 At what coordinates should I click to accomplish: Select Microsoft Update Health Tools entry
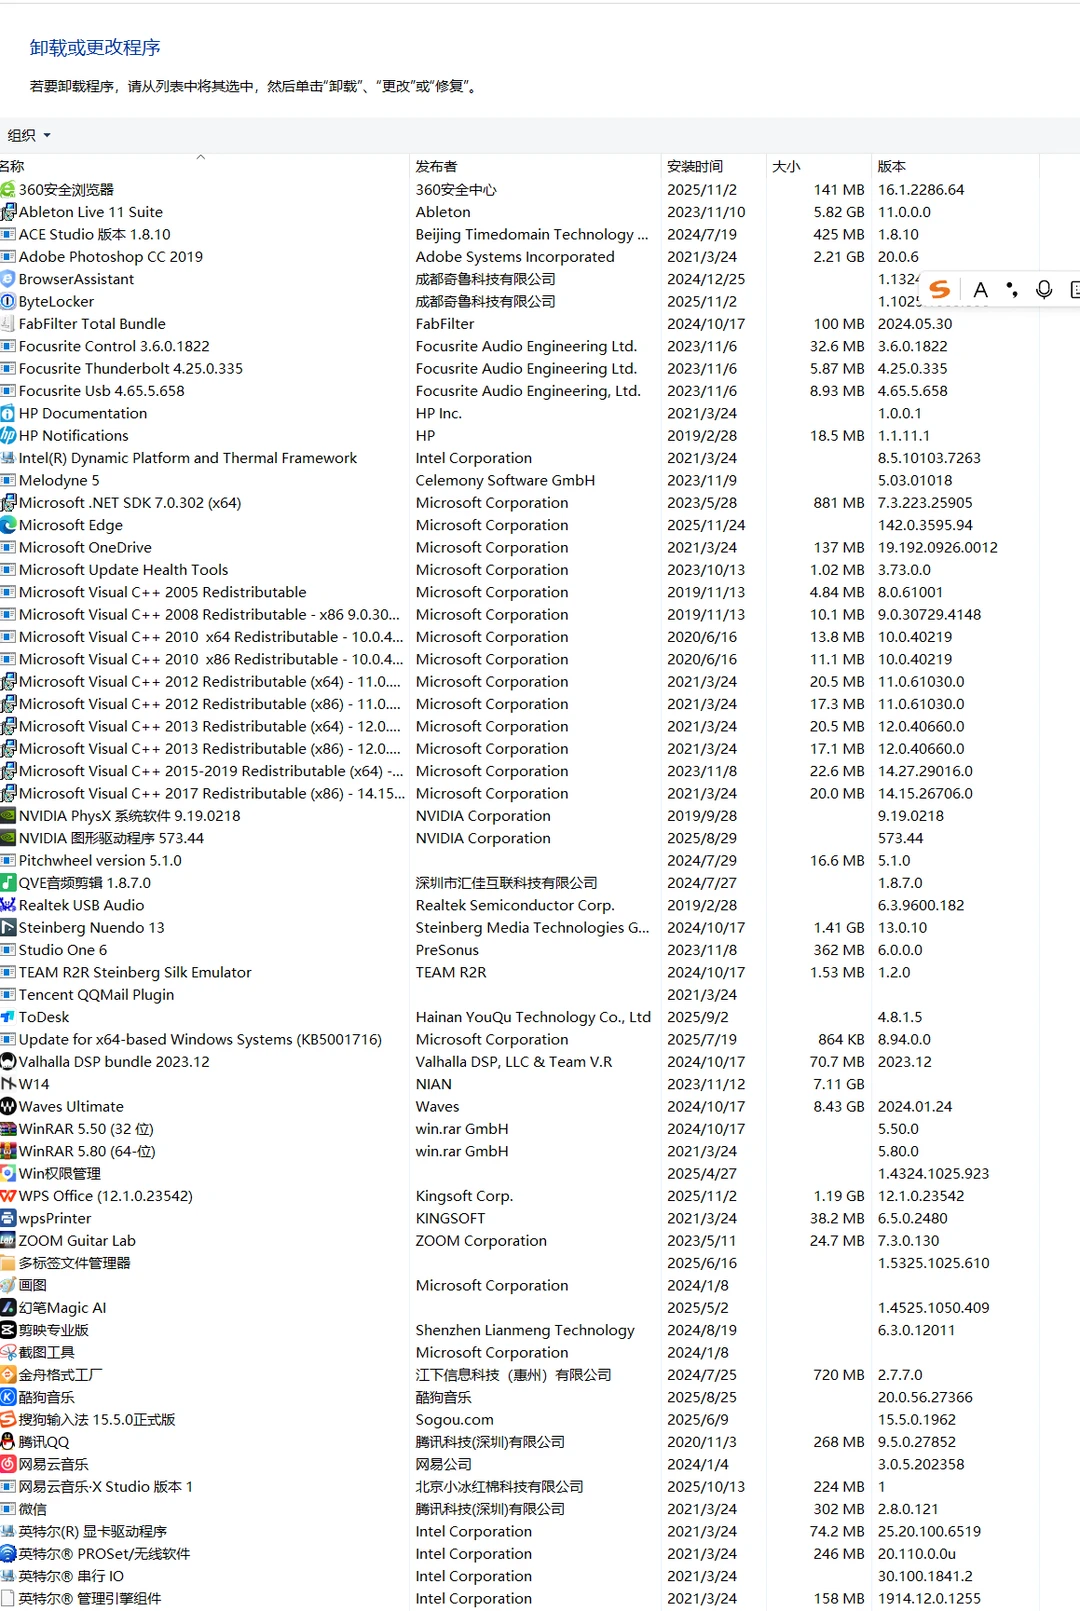pos(520,570)
